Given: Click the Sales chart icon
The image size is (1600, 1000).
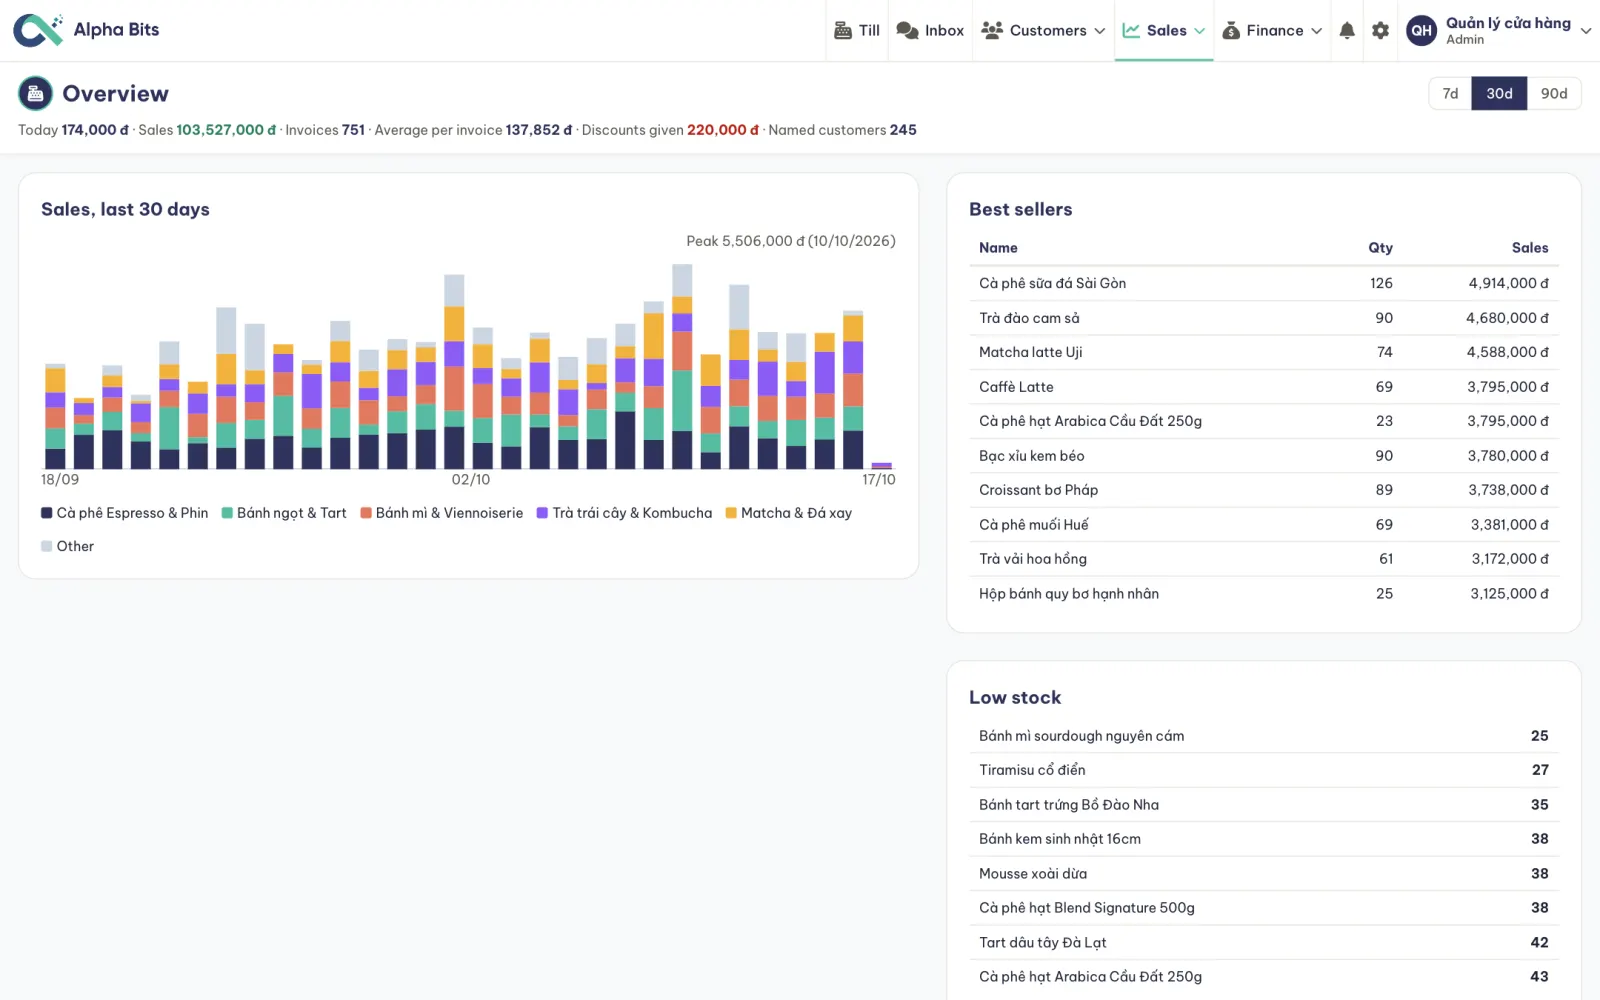Looking at the screenshot, I should [1131, 30].
